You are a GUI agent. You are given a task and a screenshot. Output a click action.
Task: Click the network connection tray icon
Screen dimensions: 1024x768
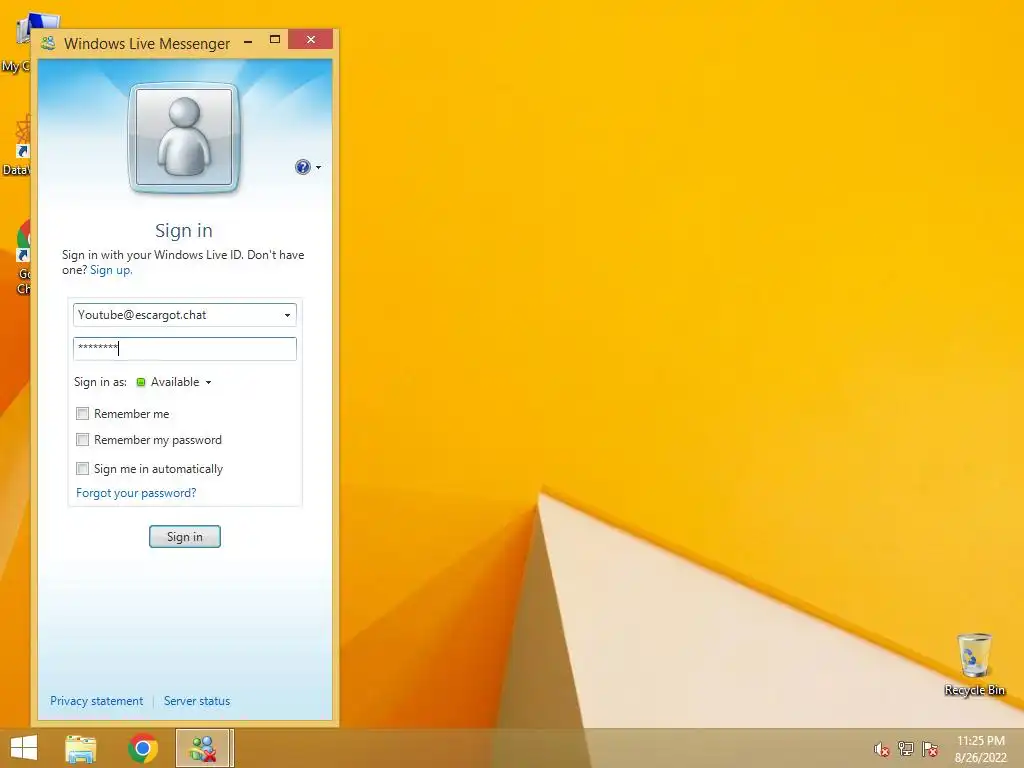[906, 749]
